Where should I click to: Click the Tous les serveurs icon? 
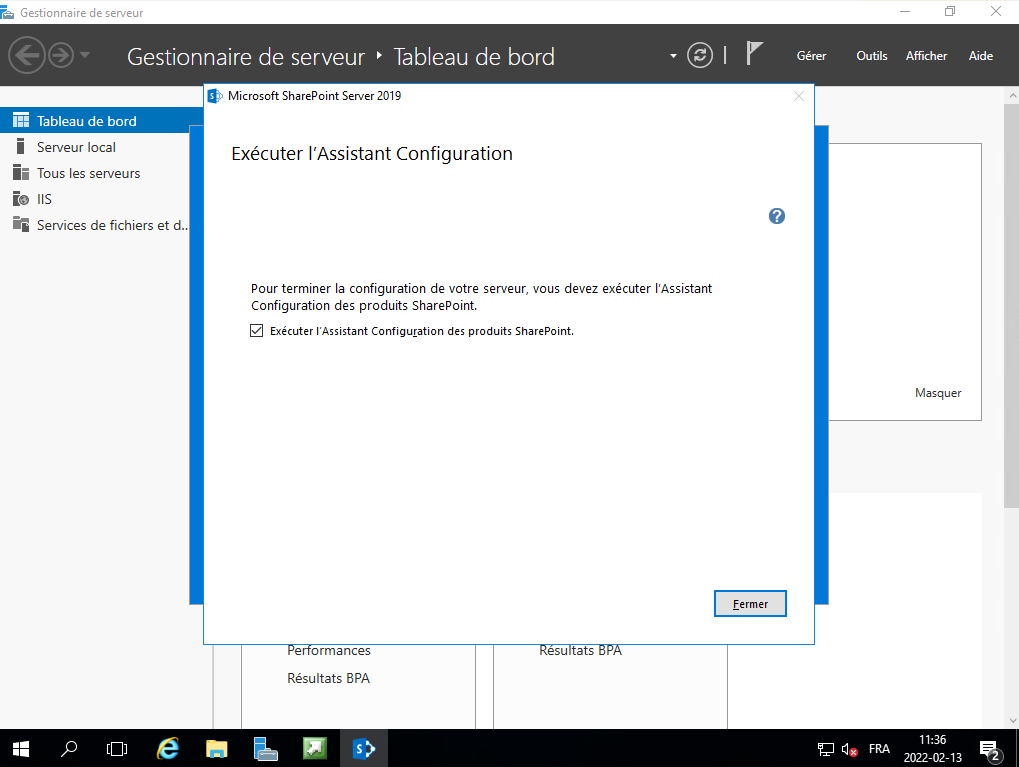(21, 172)
